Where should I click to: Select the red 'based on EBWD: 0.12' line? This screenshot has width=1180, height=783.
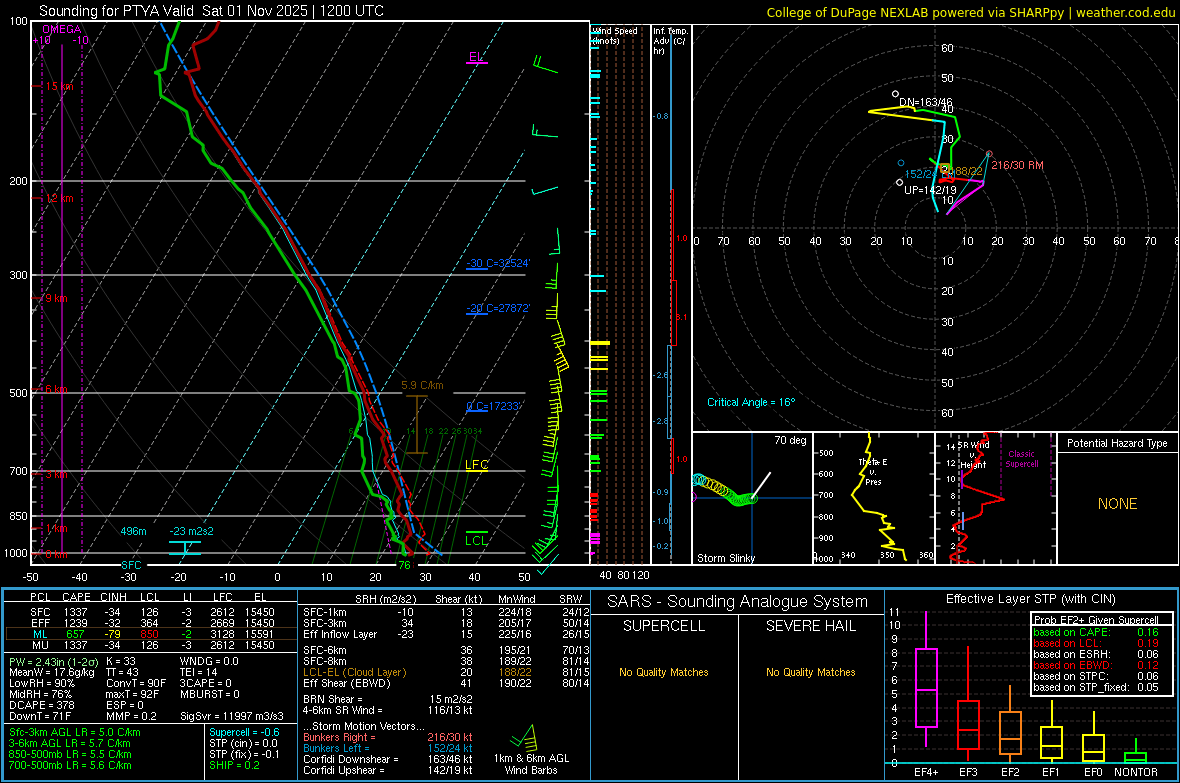click(x=1096, y=666)
